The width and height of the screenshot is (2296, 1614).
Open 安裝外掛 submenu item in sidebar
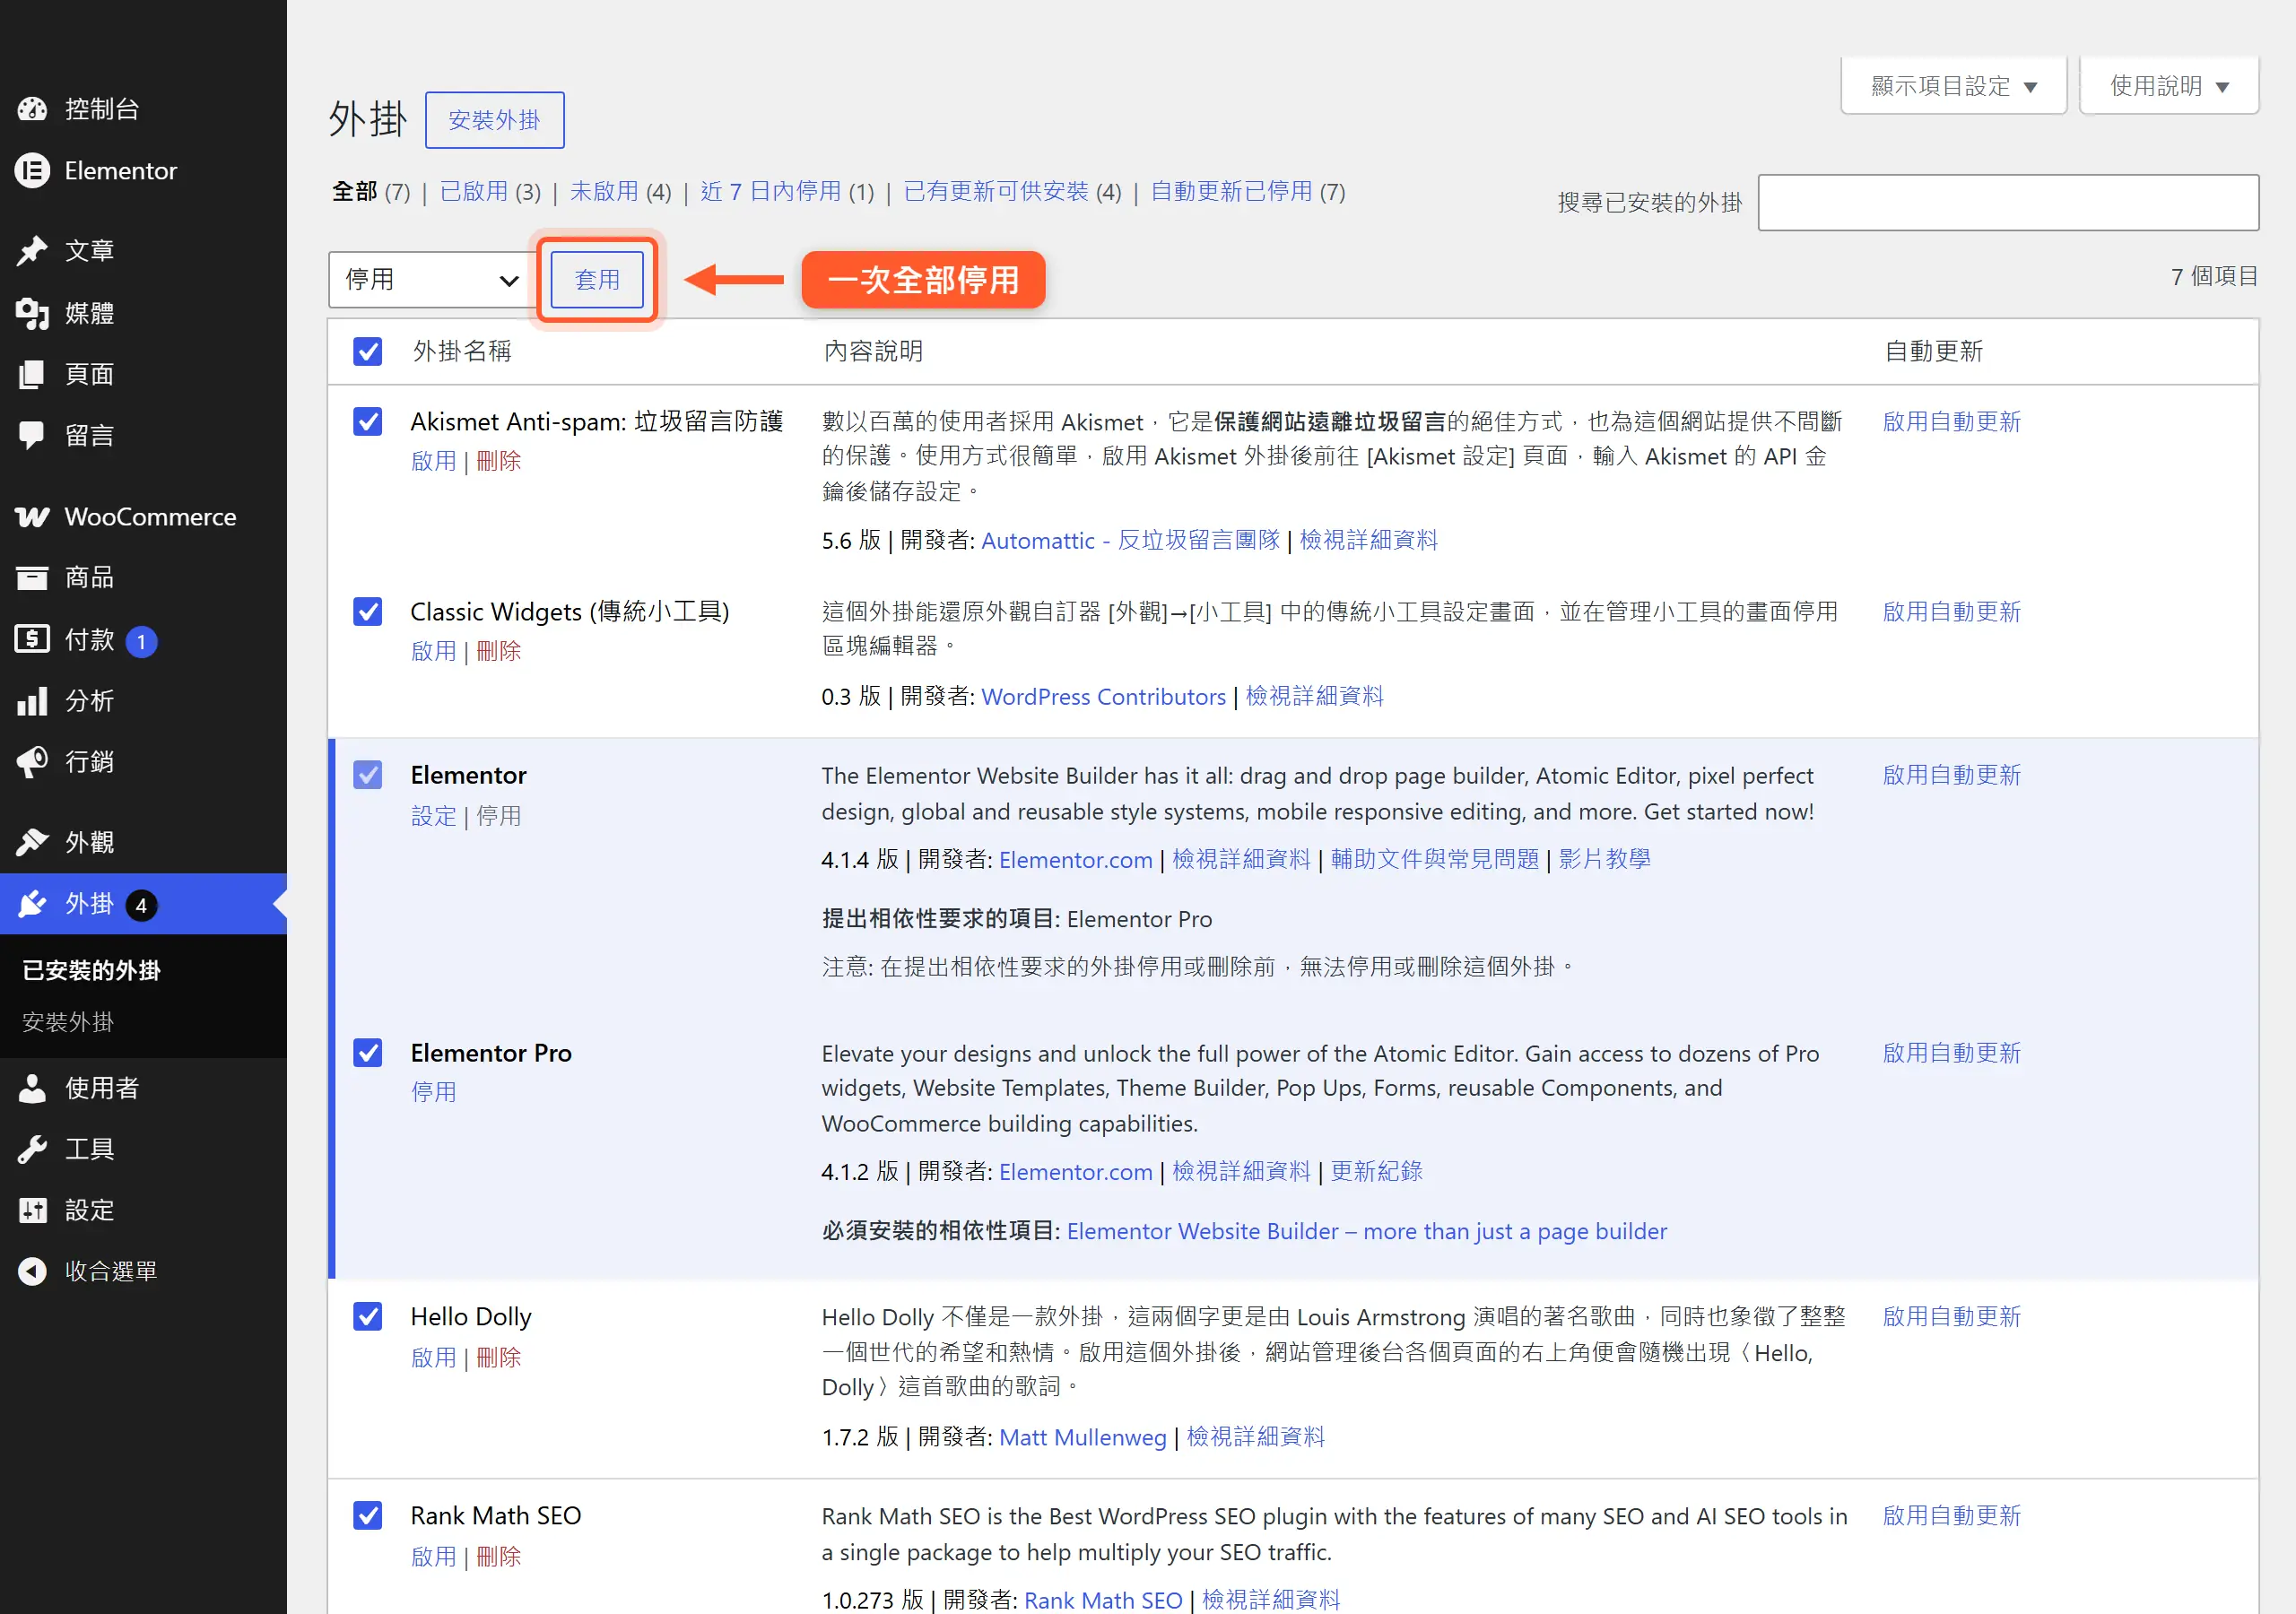[68, 1022]
